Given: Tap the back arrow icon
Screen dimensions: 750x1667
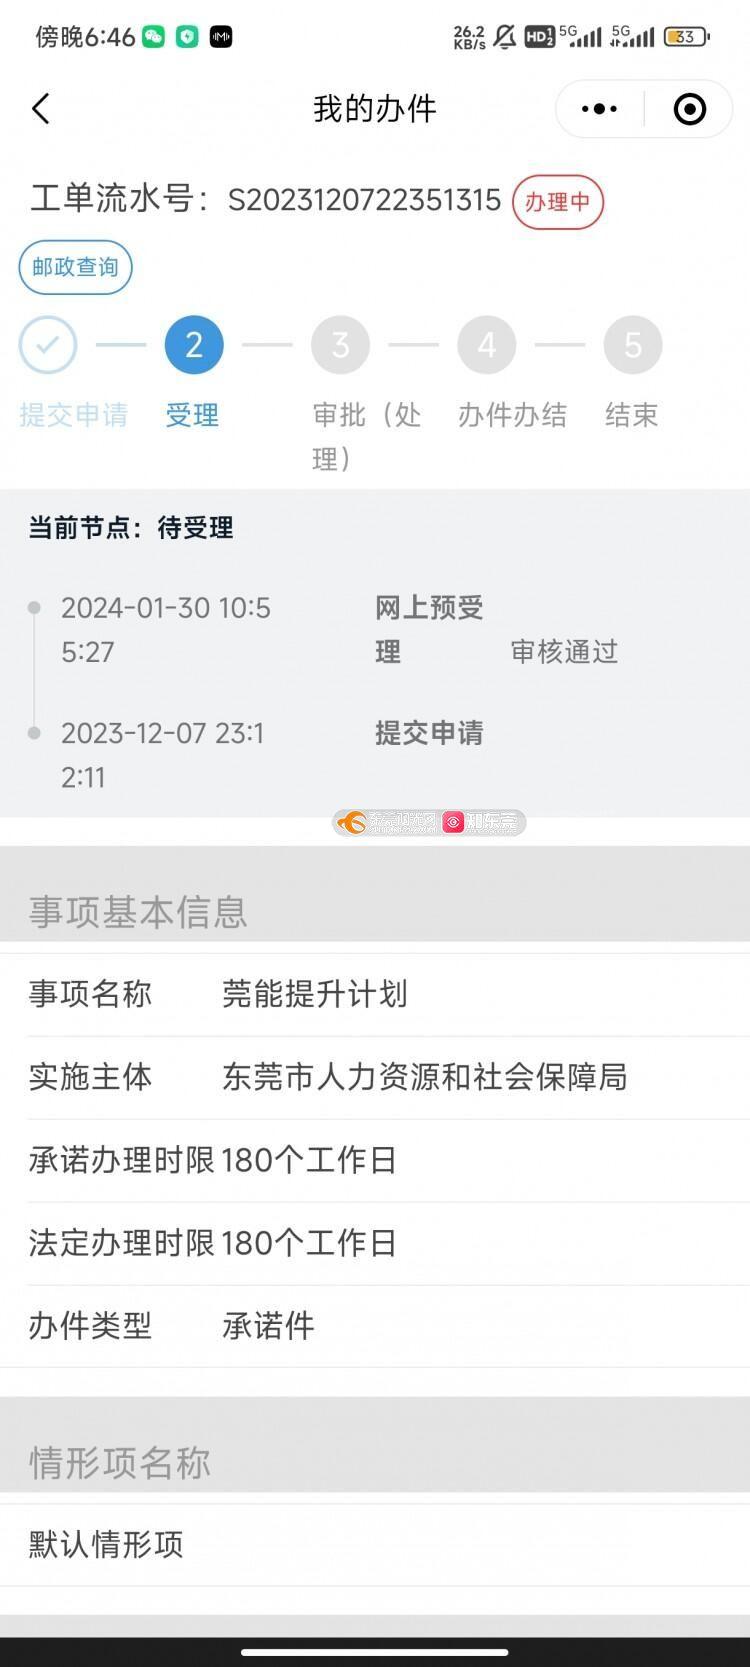Looking at the screenshot, I should tap(40, 109).
